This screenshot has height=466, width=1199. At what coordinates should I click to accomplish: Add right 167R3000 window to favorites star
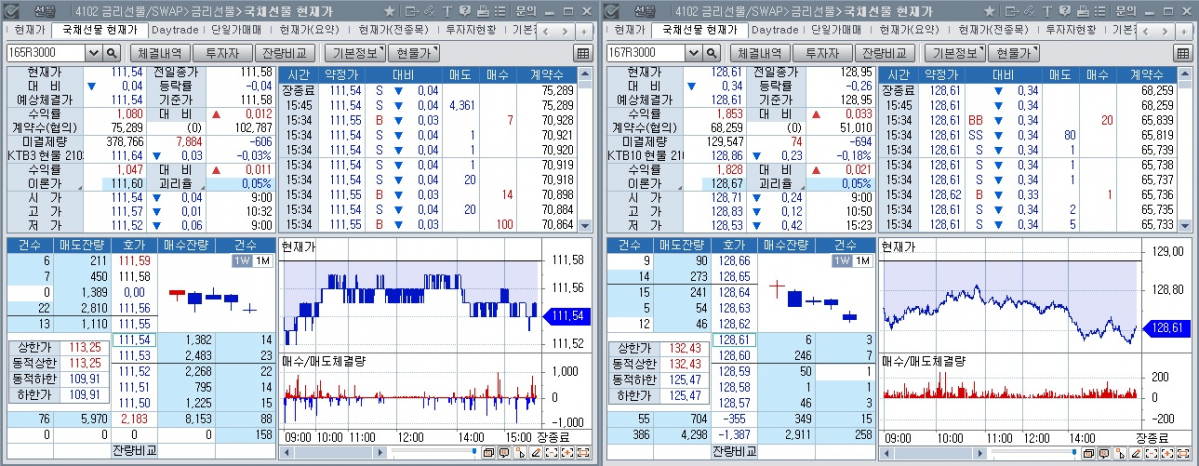(x=989, y=11)
